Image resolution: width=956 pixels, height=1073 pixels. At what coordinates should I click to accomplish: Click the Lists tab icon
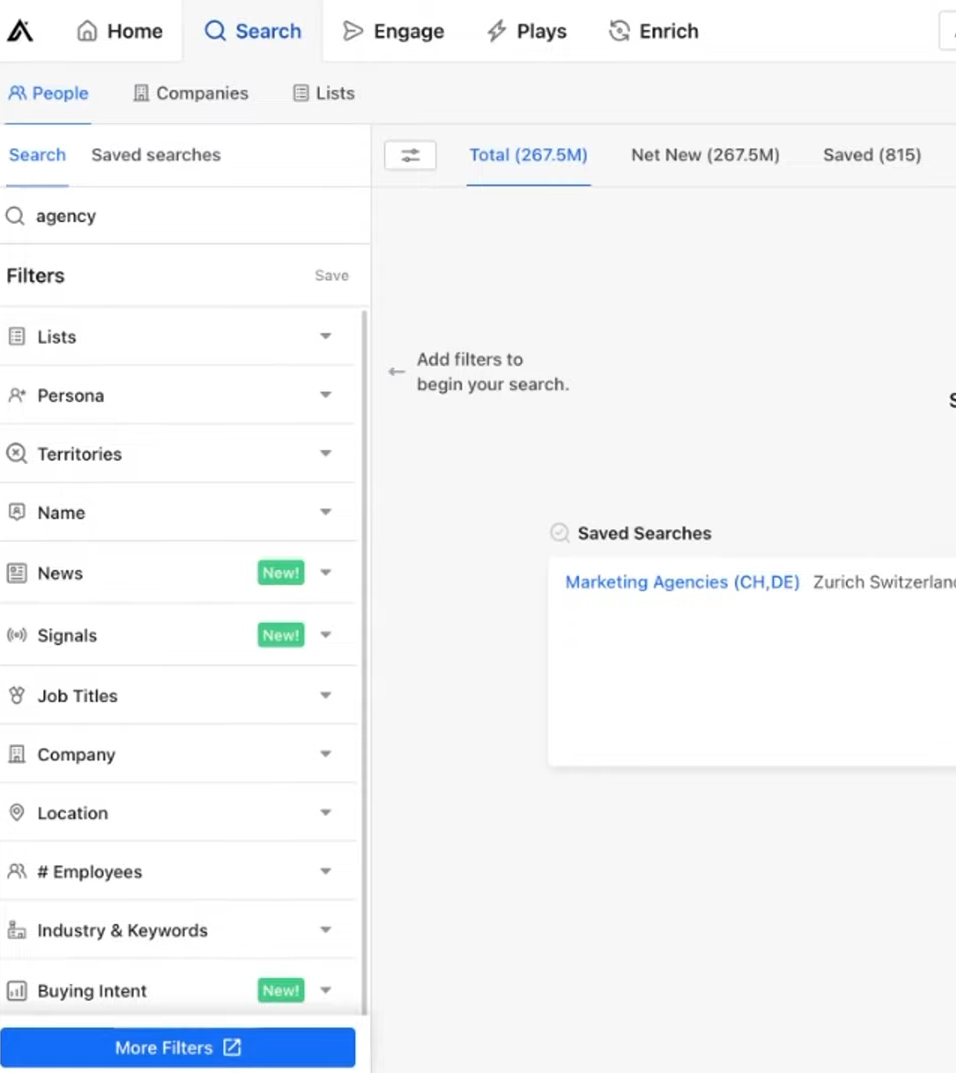[300, 93]
